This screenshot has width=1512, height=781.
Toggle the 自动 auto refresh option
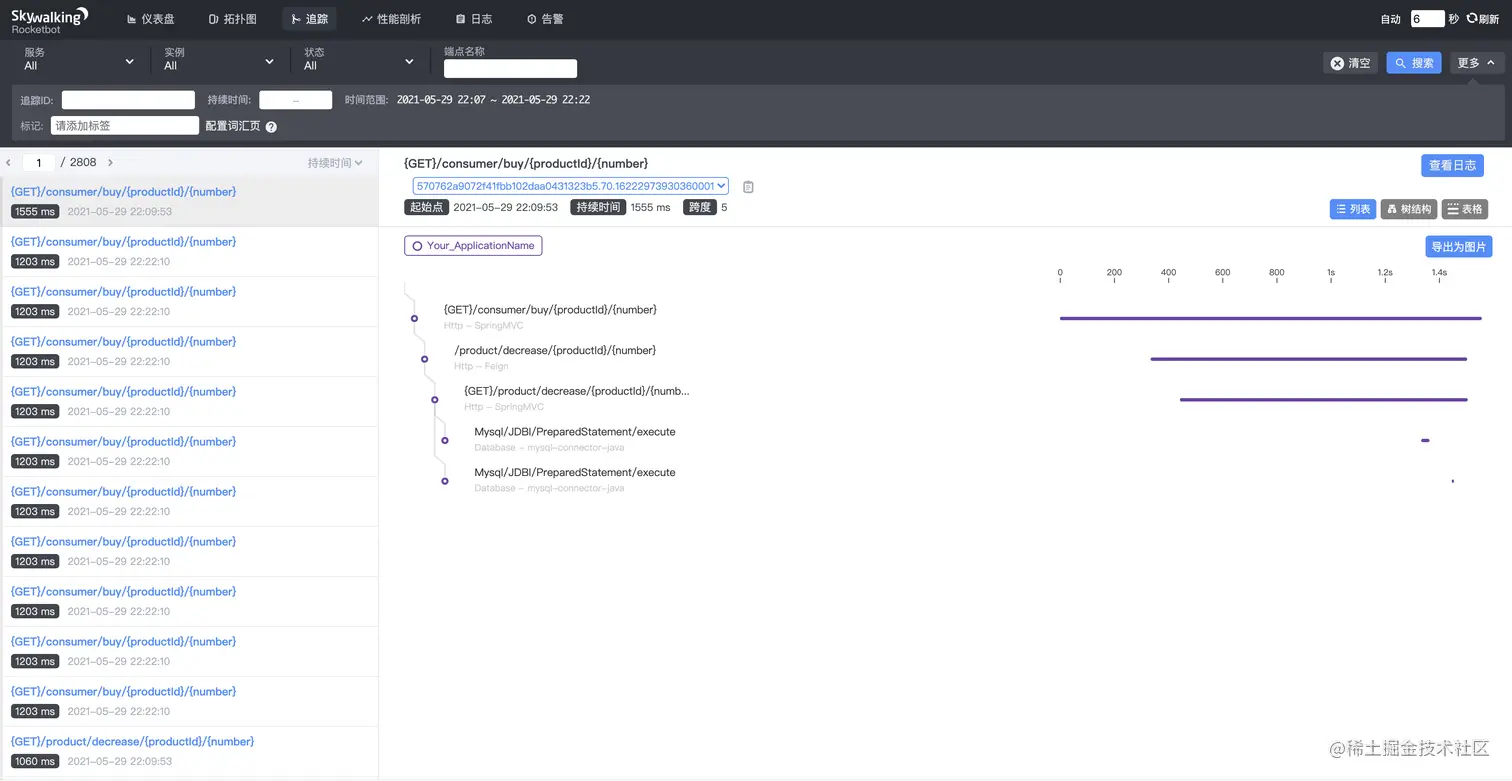click(x=1391, y=19)
